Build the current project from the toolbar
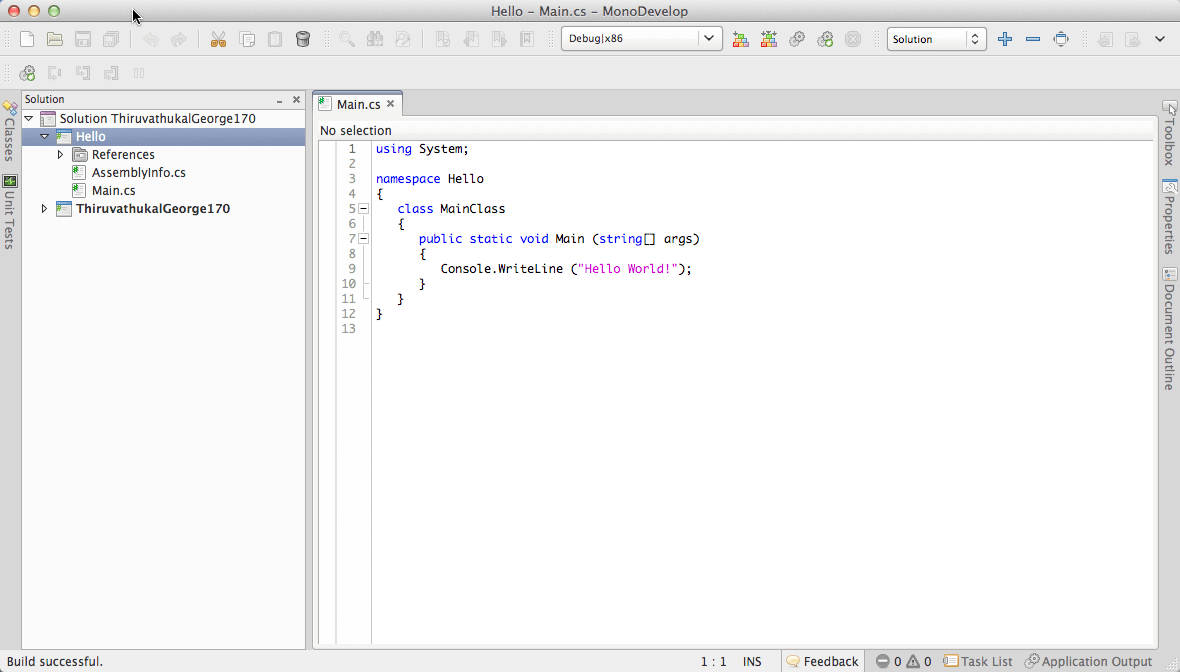The height and width of the screenshot is (672, 1180). point(740,38)
